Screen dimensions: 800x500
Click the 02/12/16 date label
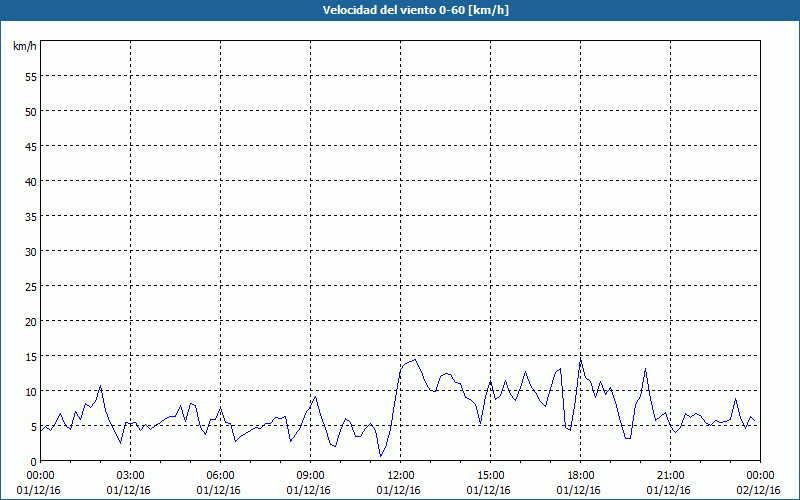[x=759, y=490]
